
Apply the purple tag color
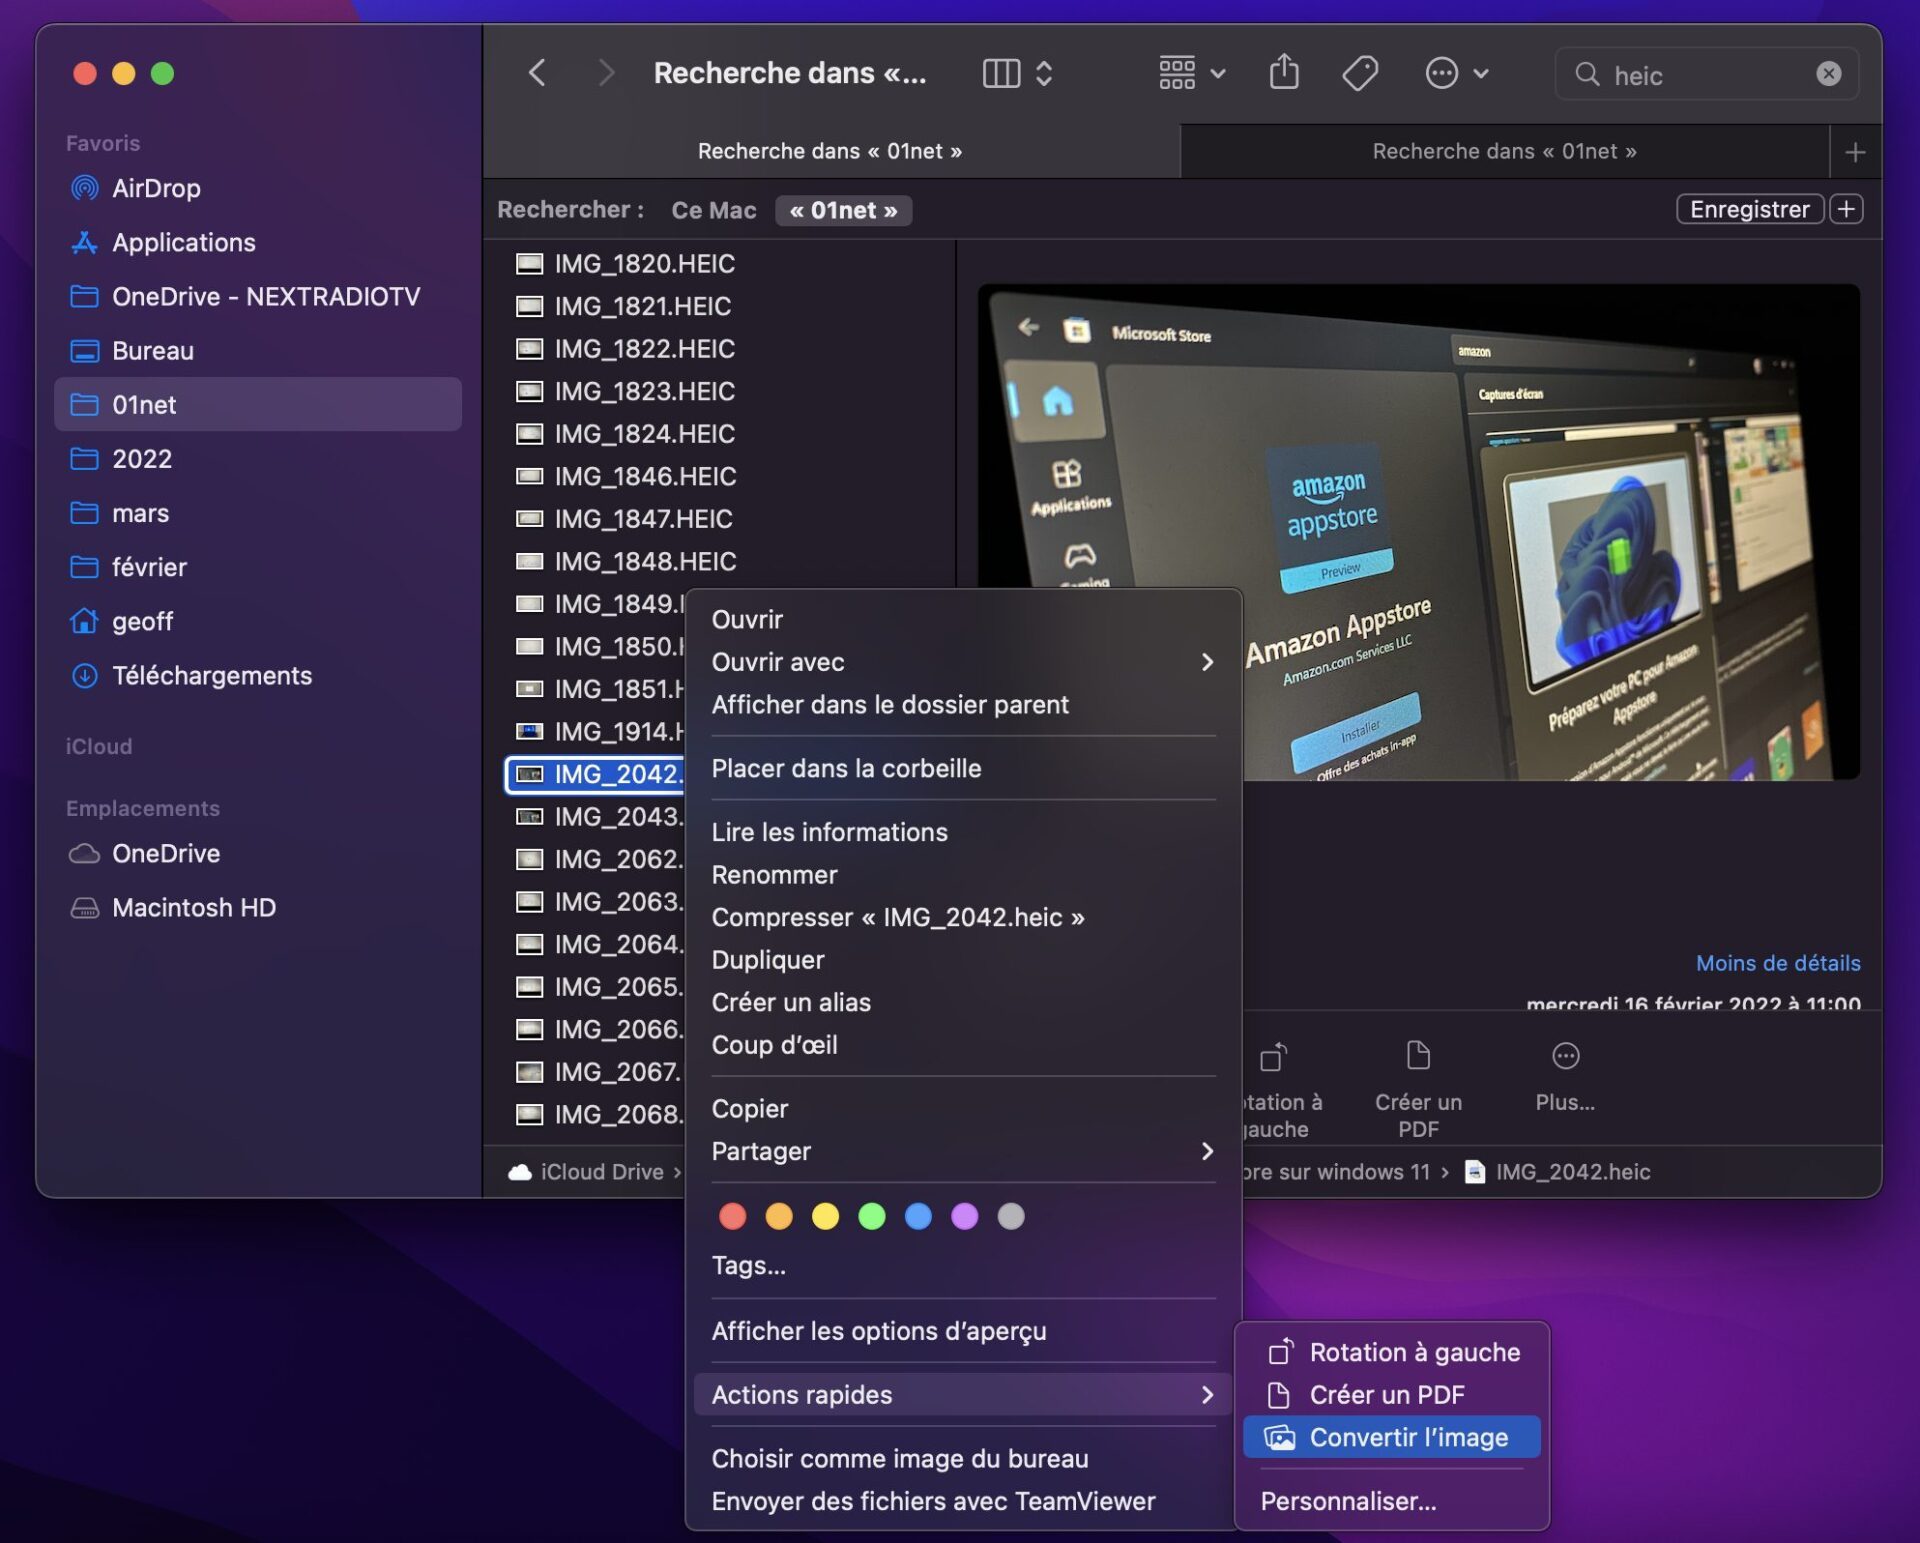pyautogui.click(x=964, y=1216)
